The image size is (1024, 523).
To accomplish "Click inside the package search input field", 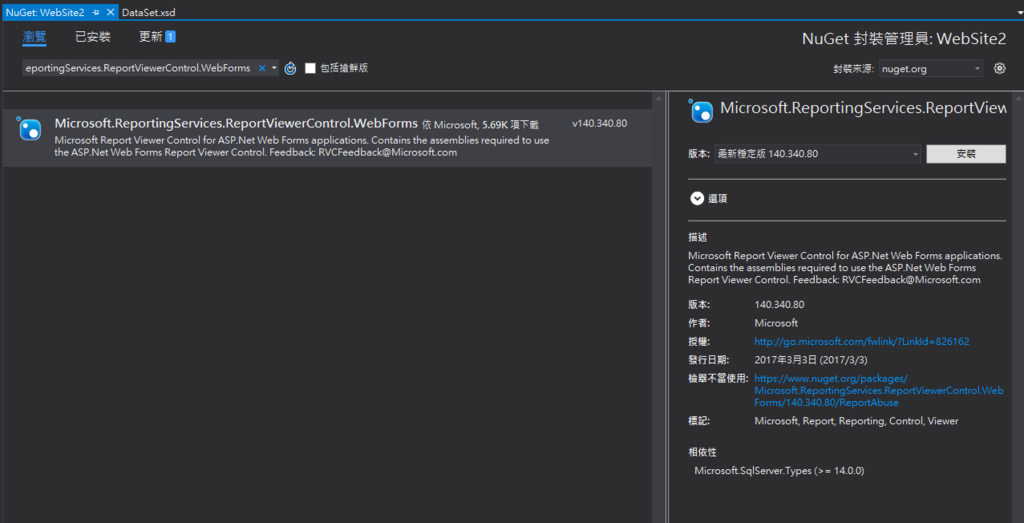I will [138, 68].
